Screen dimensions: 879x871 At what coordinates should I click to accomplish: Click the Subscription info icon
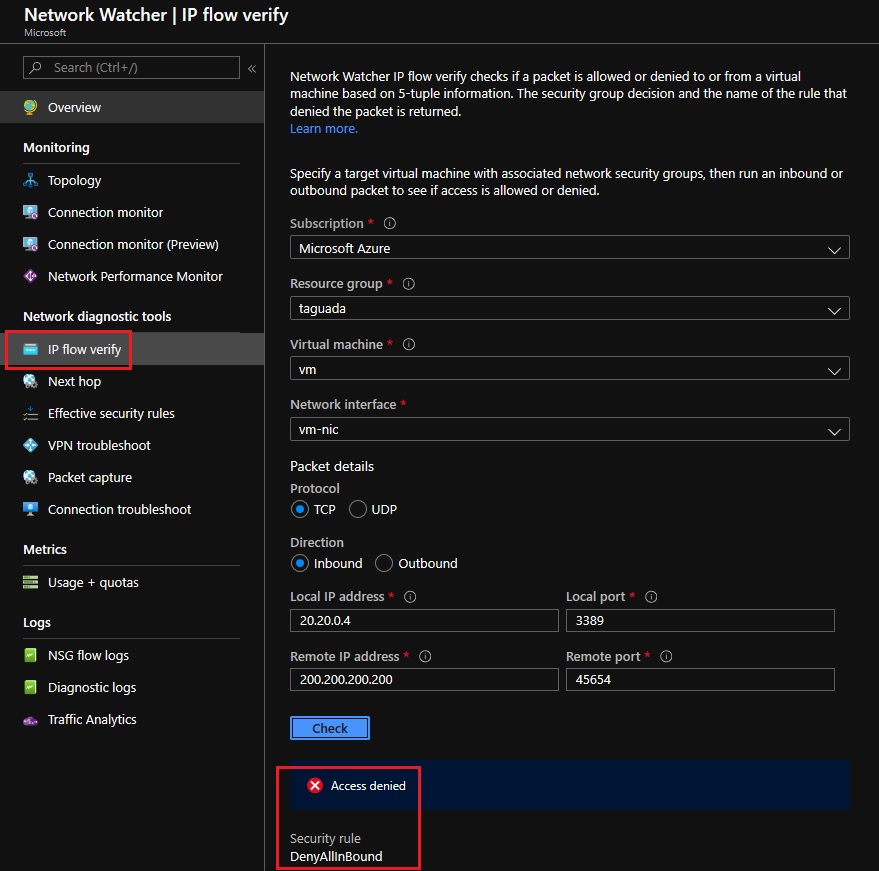click(390, 223)
